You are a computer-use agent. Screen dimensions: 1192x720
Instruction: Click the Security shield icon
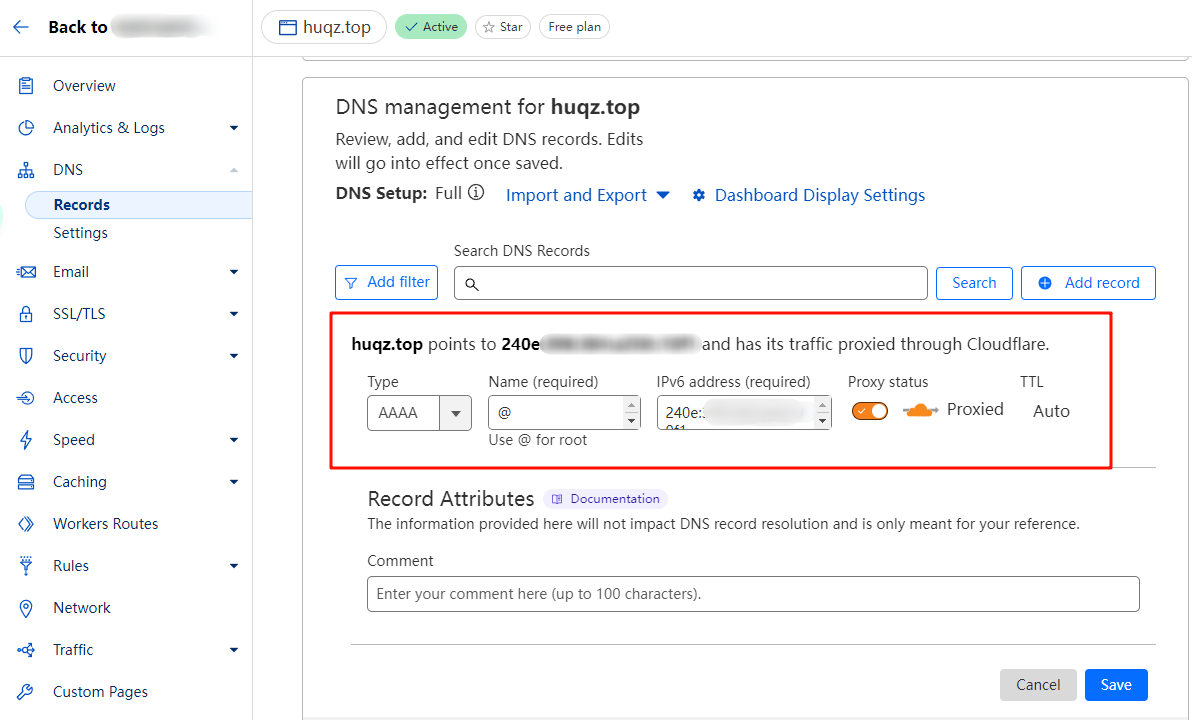[x=27, y=356]
